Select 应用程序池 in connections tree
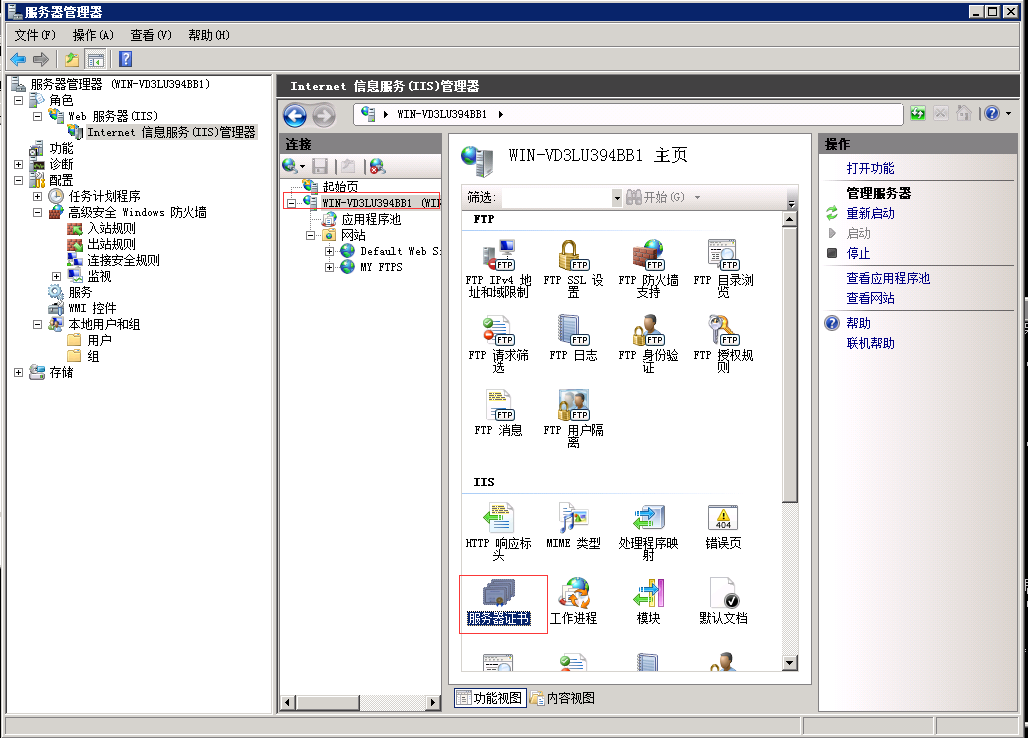 click(x=371, y=219)
